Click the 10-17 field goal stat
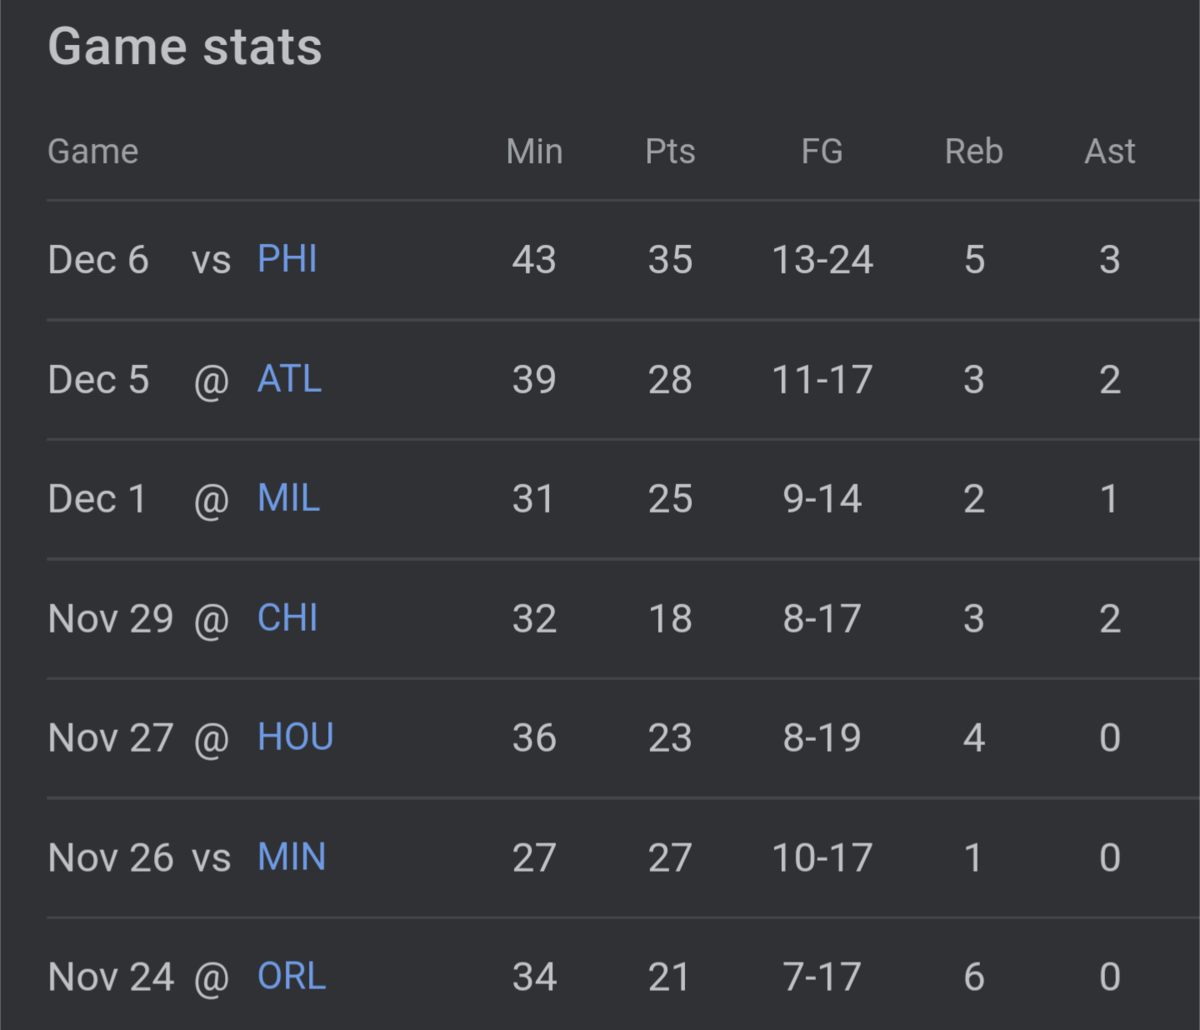 click(822, 857)
